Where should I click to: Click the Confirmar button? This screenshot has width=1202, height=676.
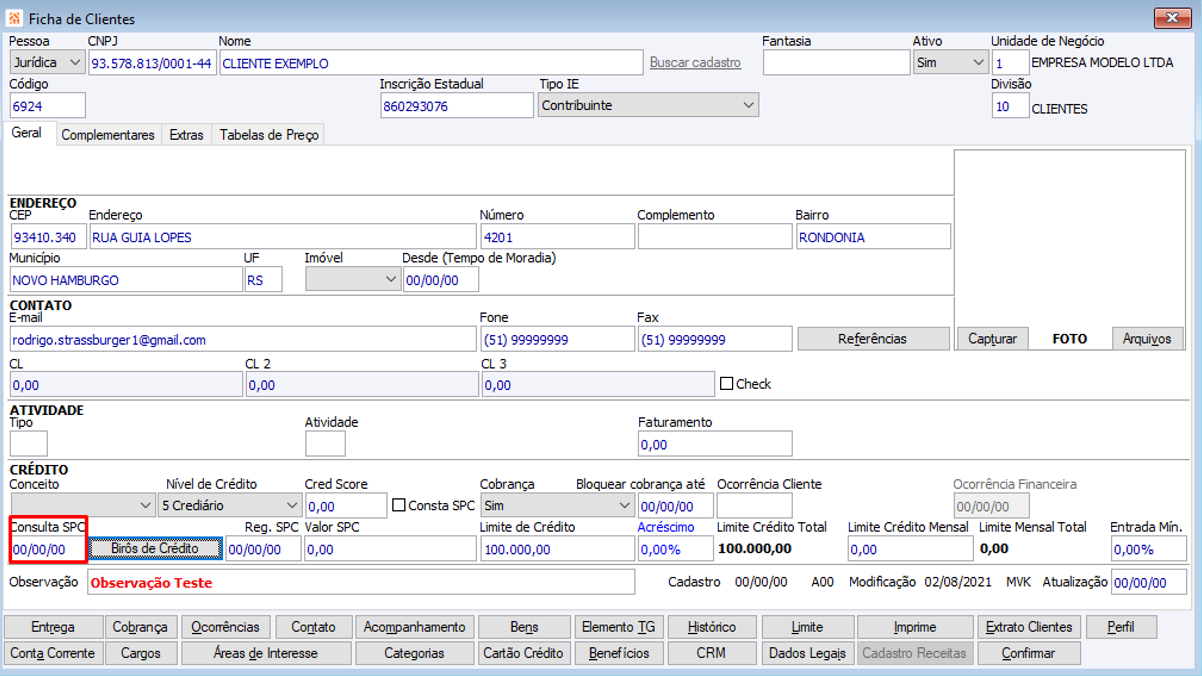pos(1028,653)
